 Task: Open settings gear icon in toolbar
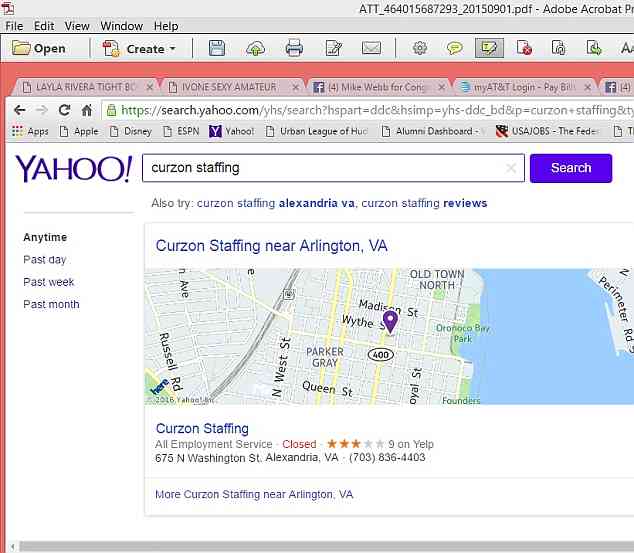pos(420,48)
